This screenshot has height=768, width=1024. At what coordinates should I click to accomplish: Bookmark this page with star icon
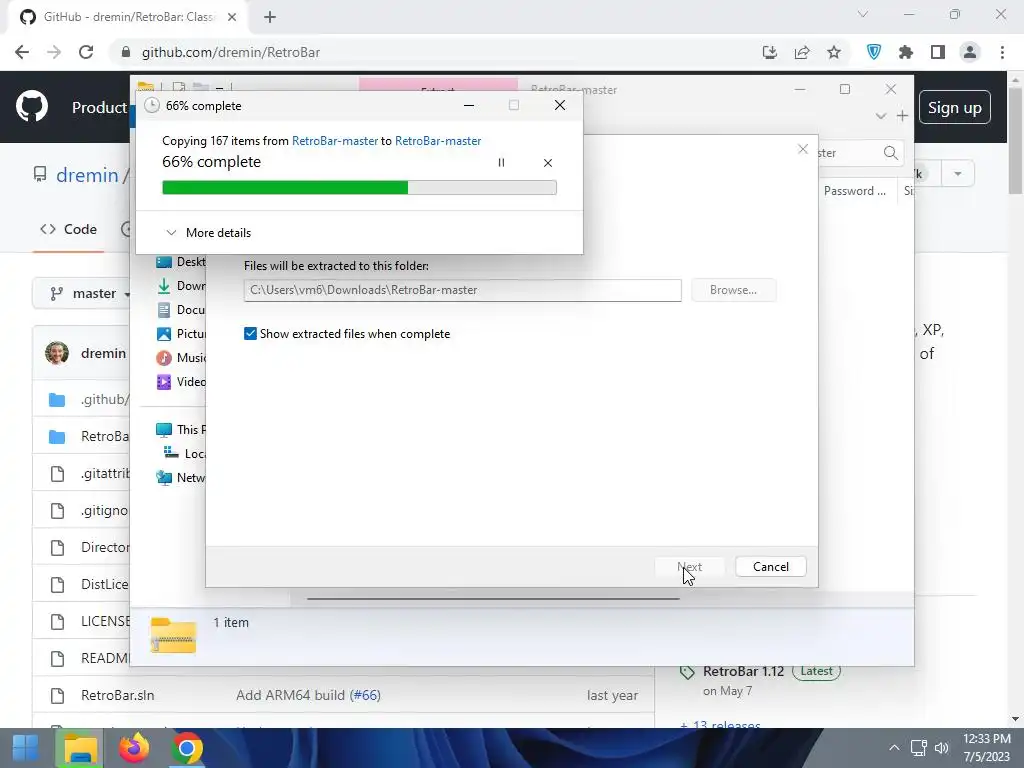(x=834, y=52)
